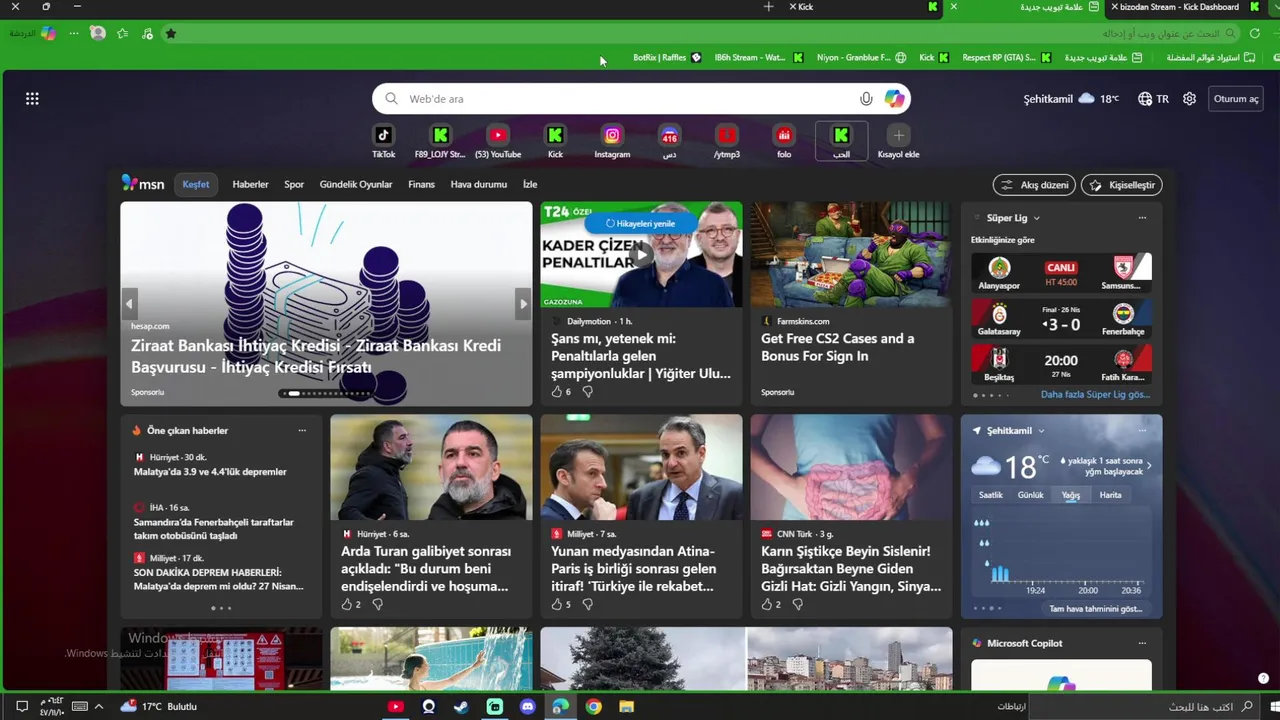Open Tam hava tahminini göster link

click(1095, 608)
